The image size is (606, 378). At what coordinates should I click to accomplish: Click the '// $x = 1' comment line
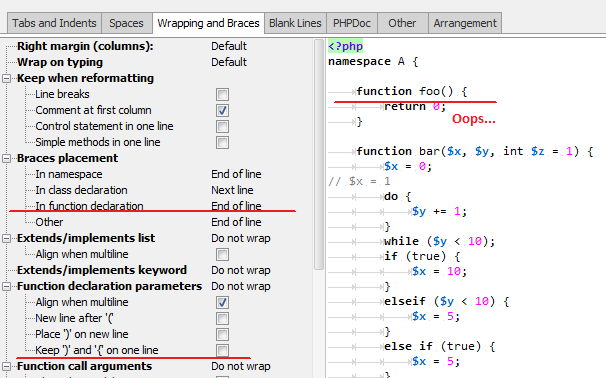coord(359,181)
